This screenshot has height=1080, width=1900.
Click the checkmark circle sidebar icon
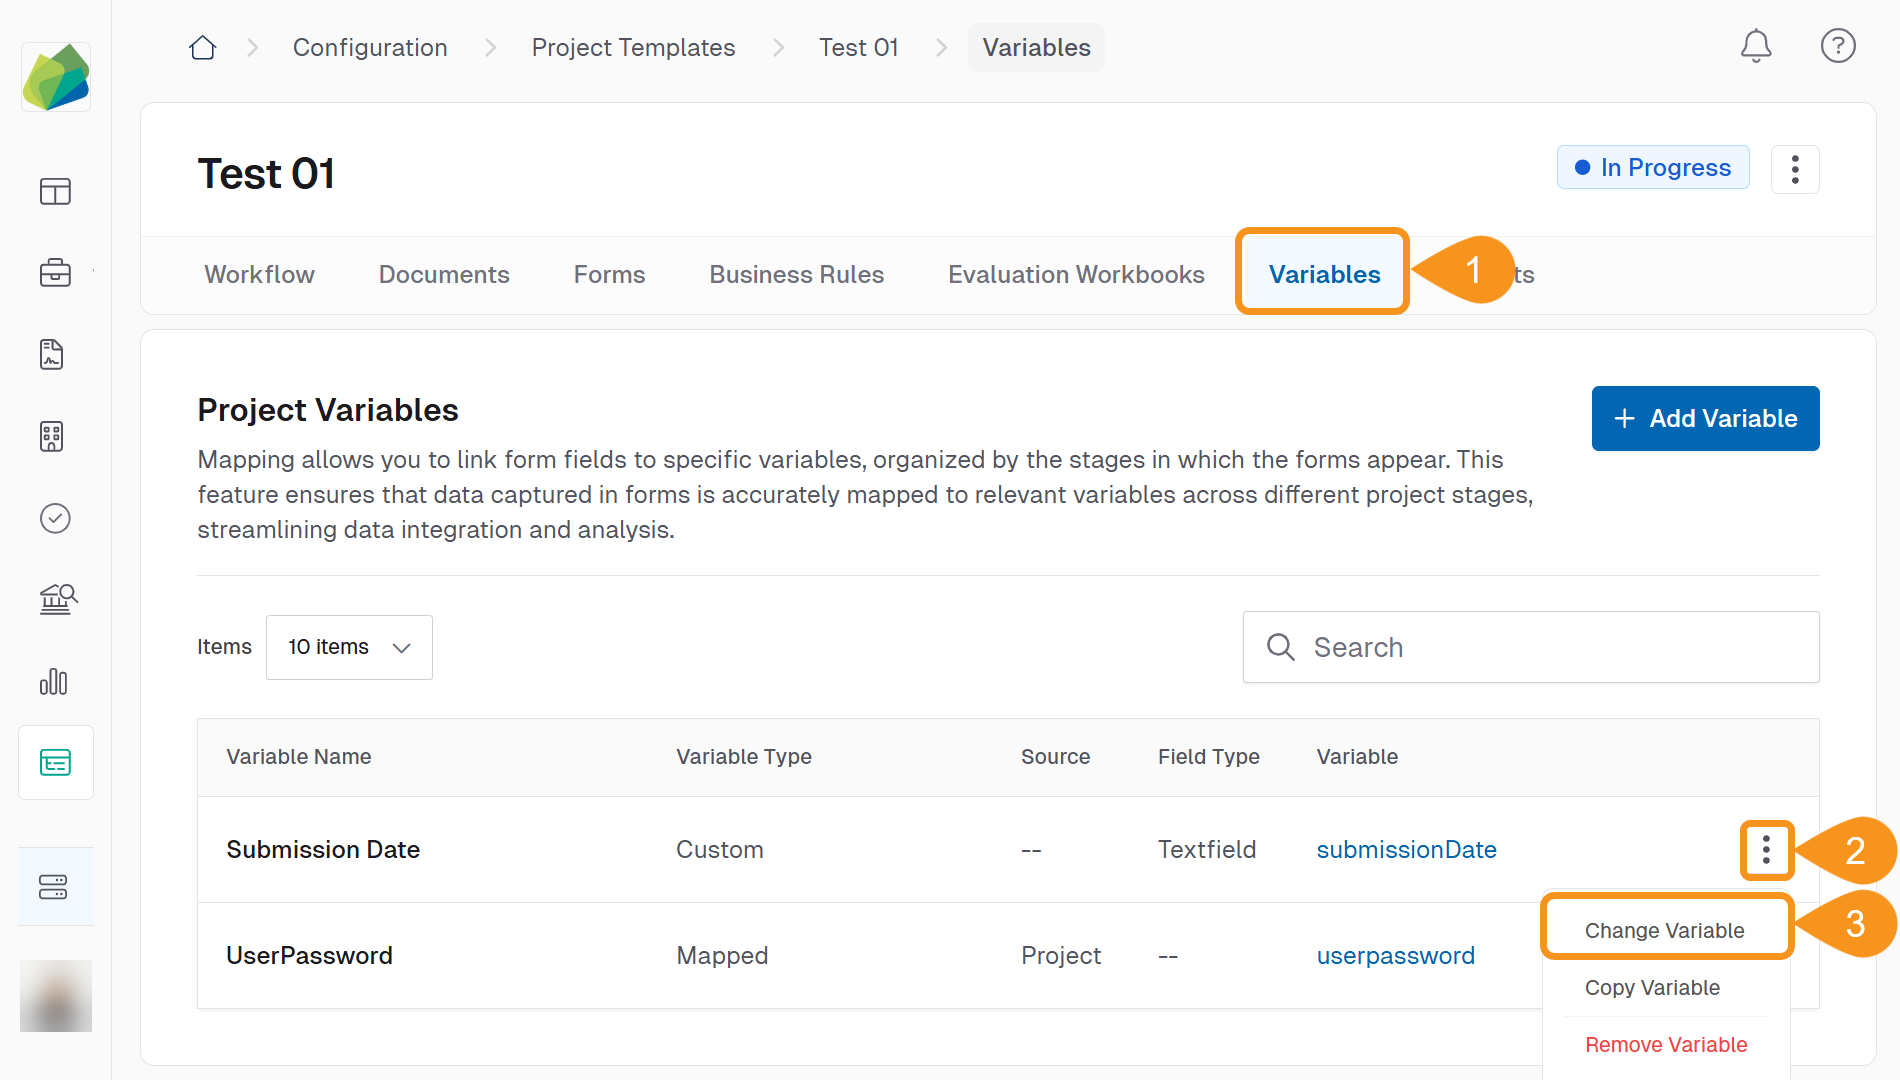tap(55, 518)
